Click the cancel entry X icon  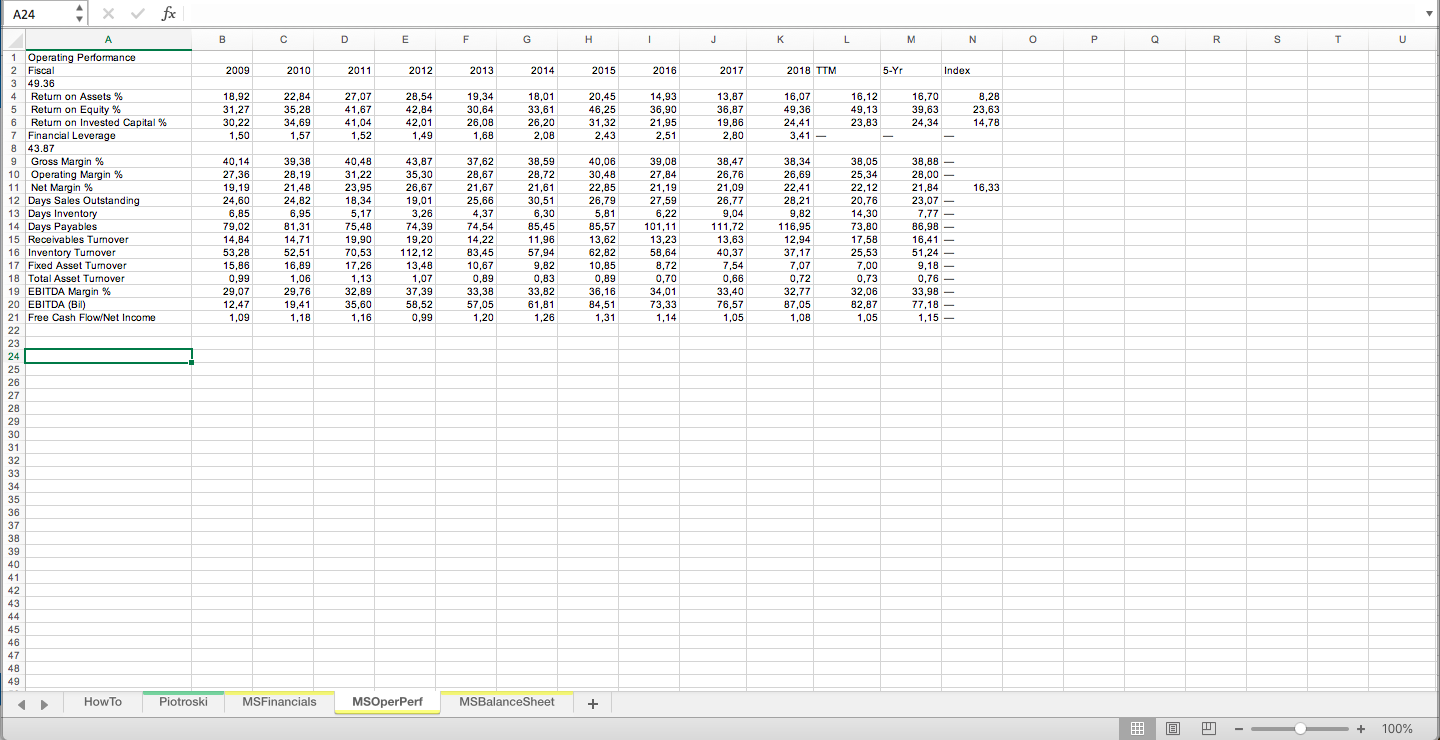click(x=108, y=14)
